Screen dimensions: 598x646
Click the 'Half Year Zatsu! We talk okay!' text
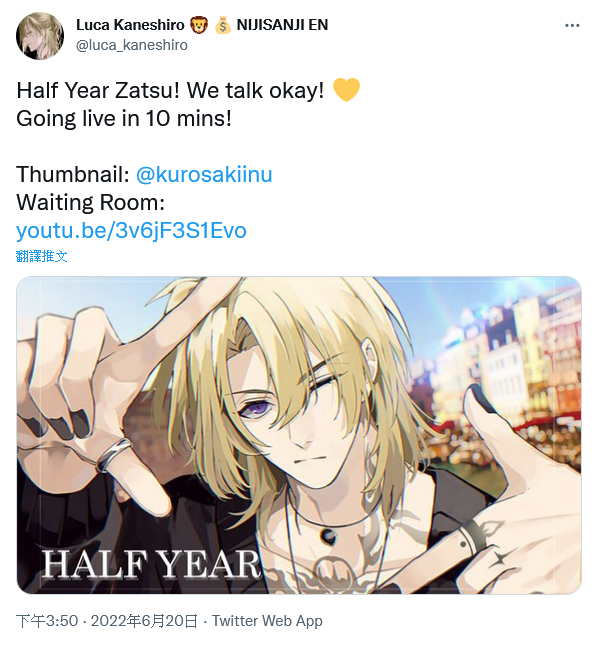tap(170, 90)
